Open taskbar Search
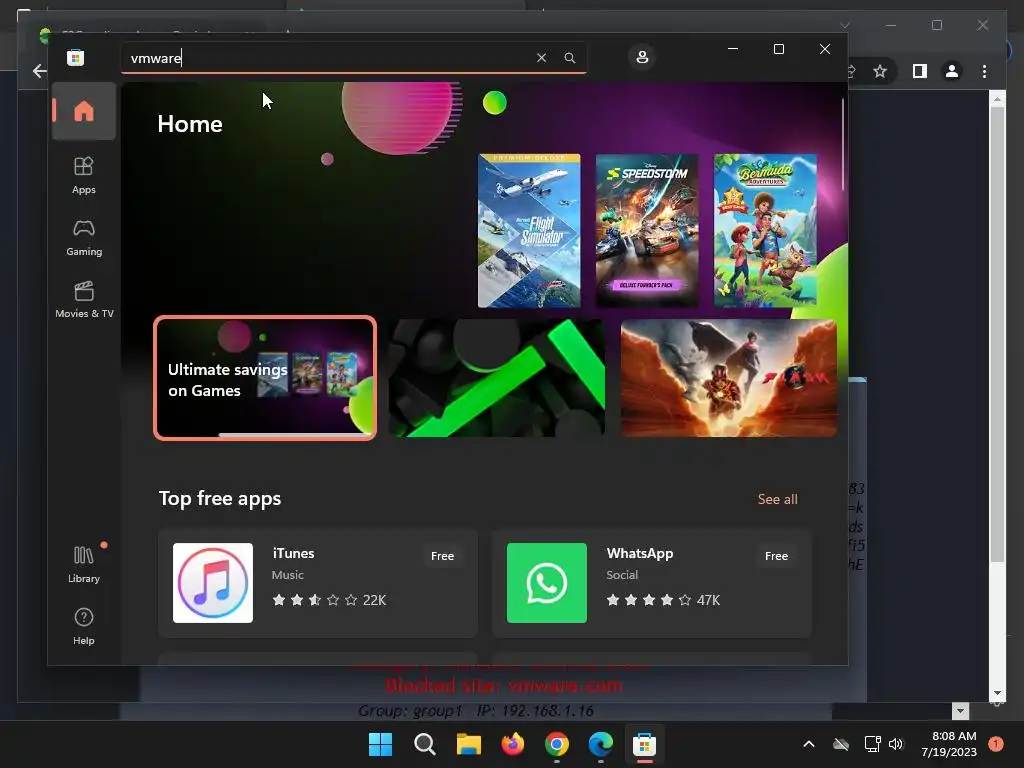The width and height of the screenshot is (1024, 768). pyautogui.click(x=424, y=744)
